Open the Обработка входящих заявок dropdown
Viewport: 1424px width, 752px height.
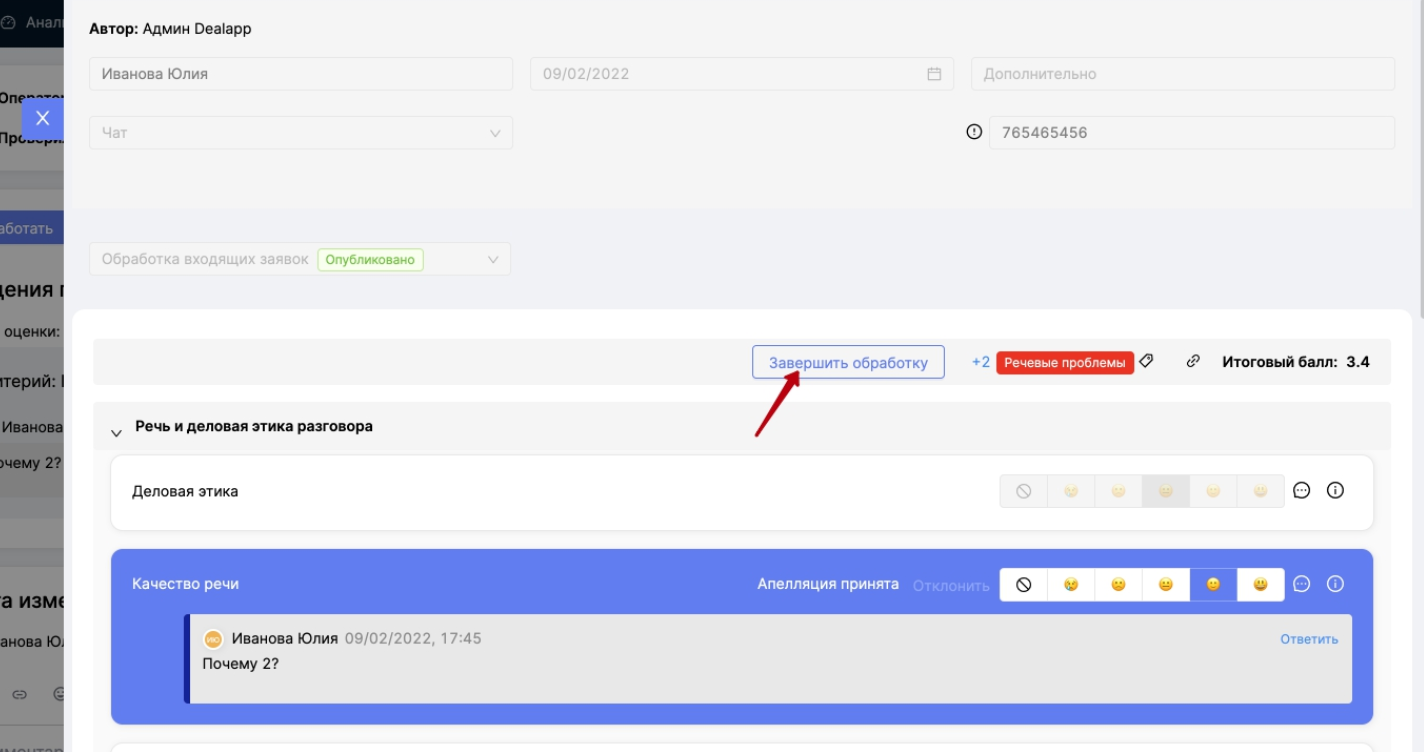point(300,260)
